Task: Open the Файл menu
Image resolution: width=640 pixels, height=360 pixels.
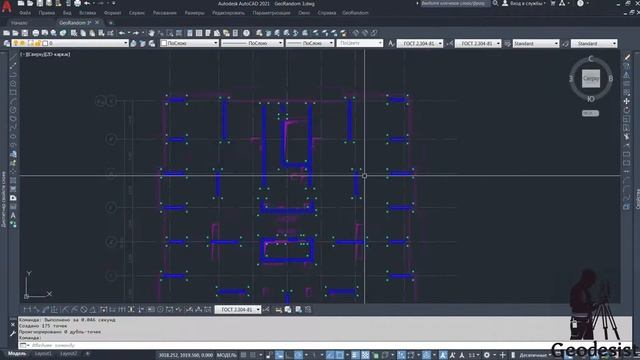Action: click(24, 13)
